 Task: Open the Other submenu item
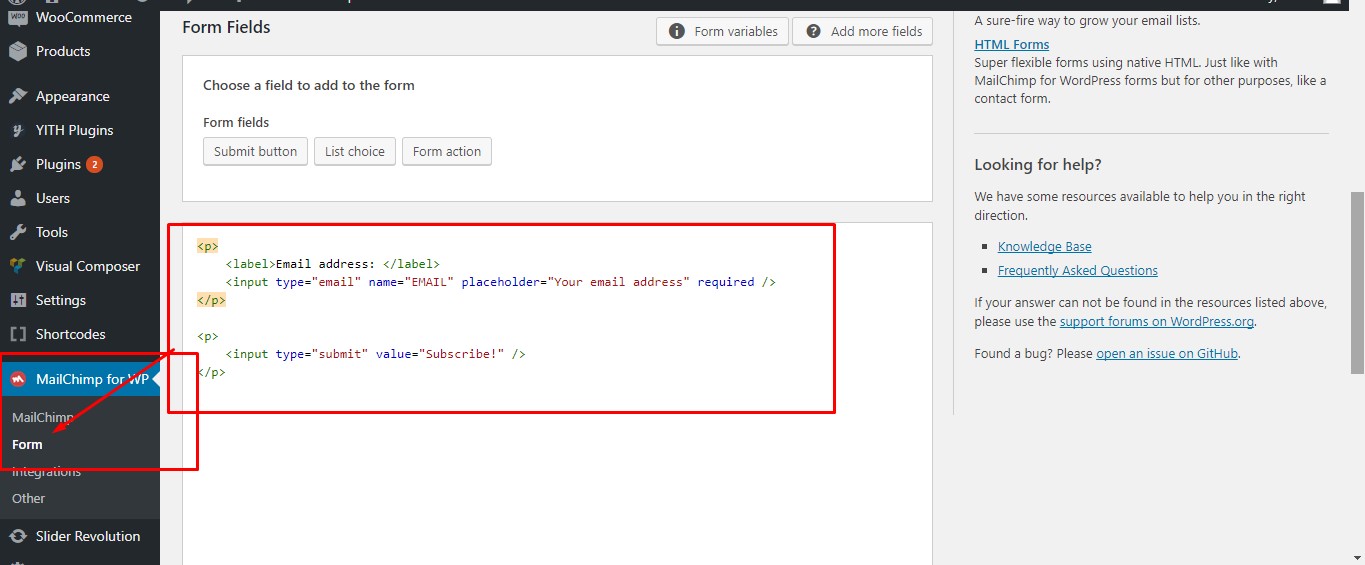[x=28, y=499]
